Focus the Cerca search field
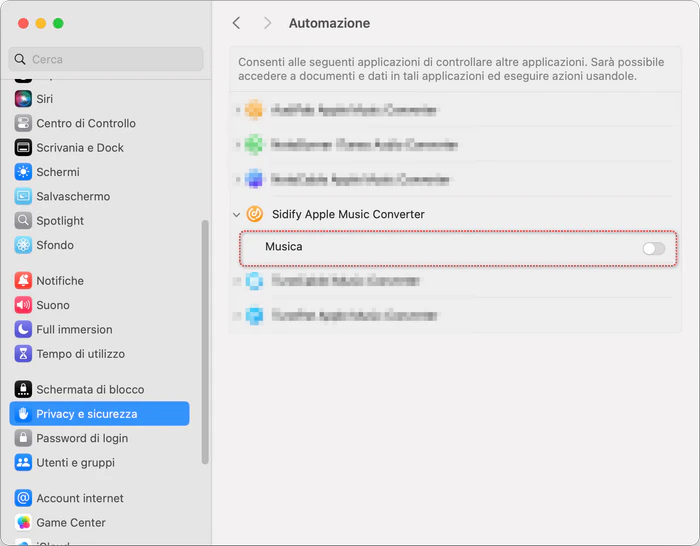Viewport: 700px width, 546px height. coord(106,59)
